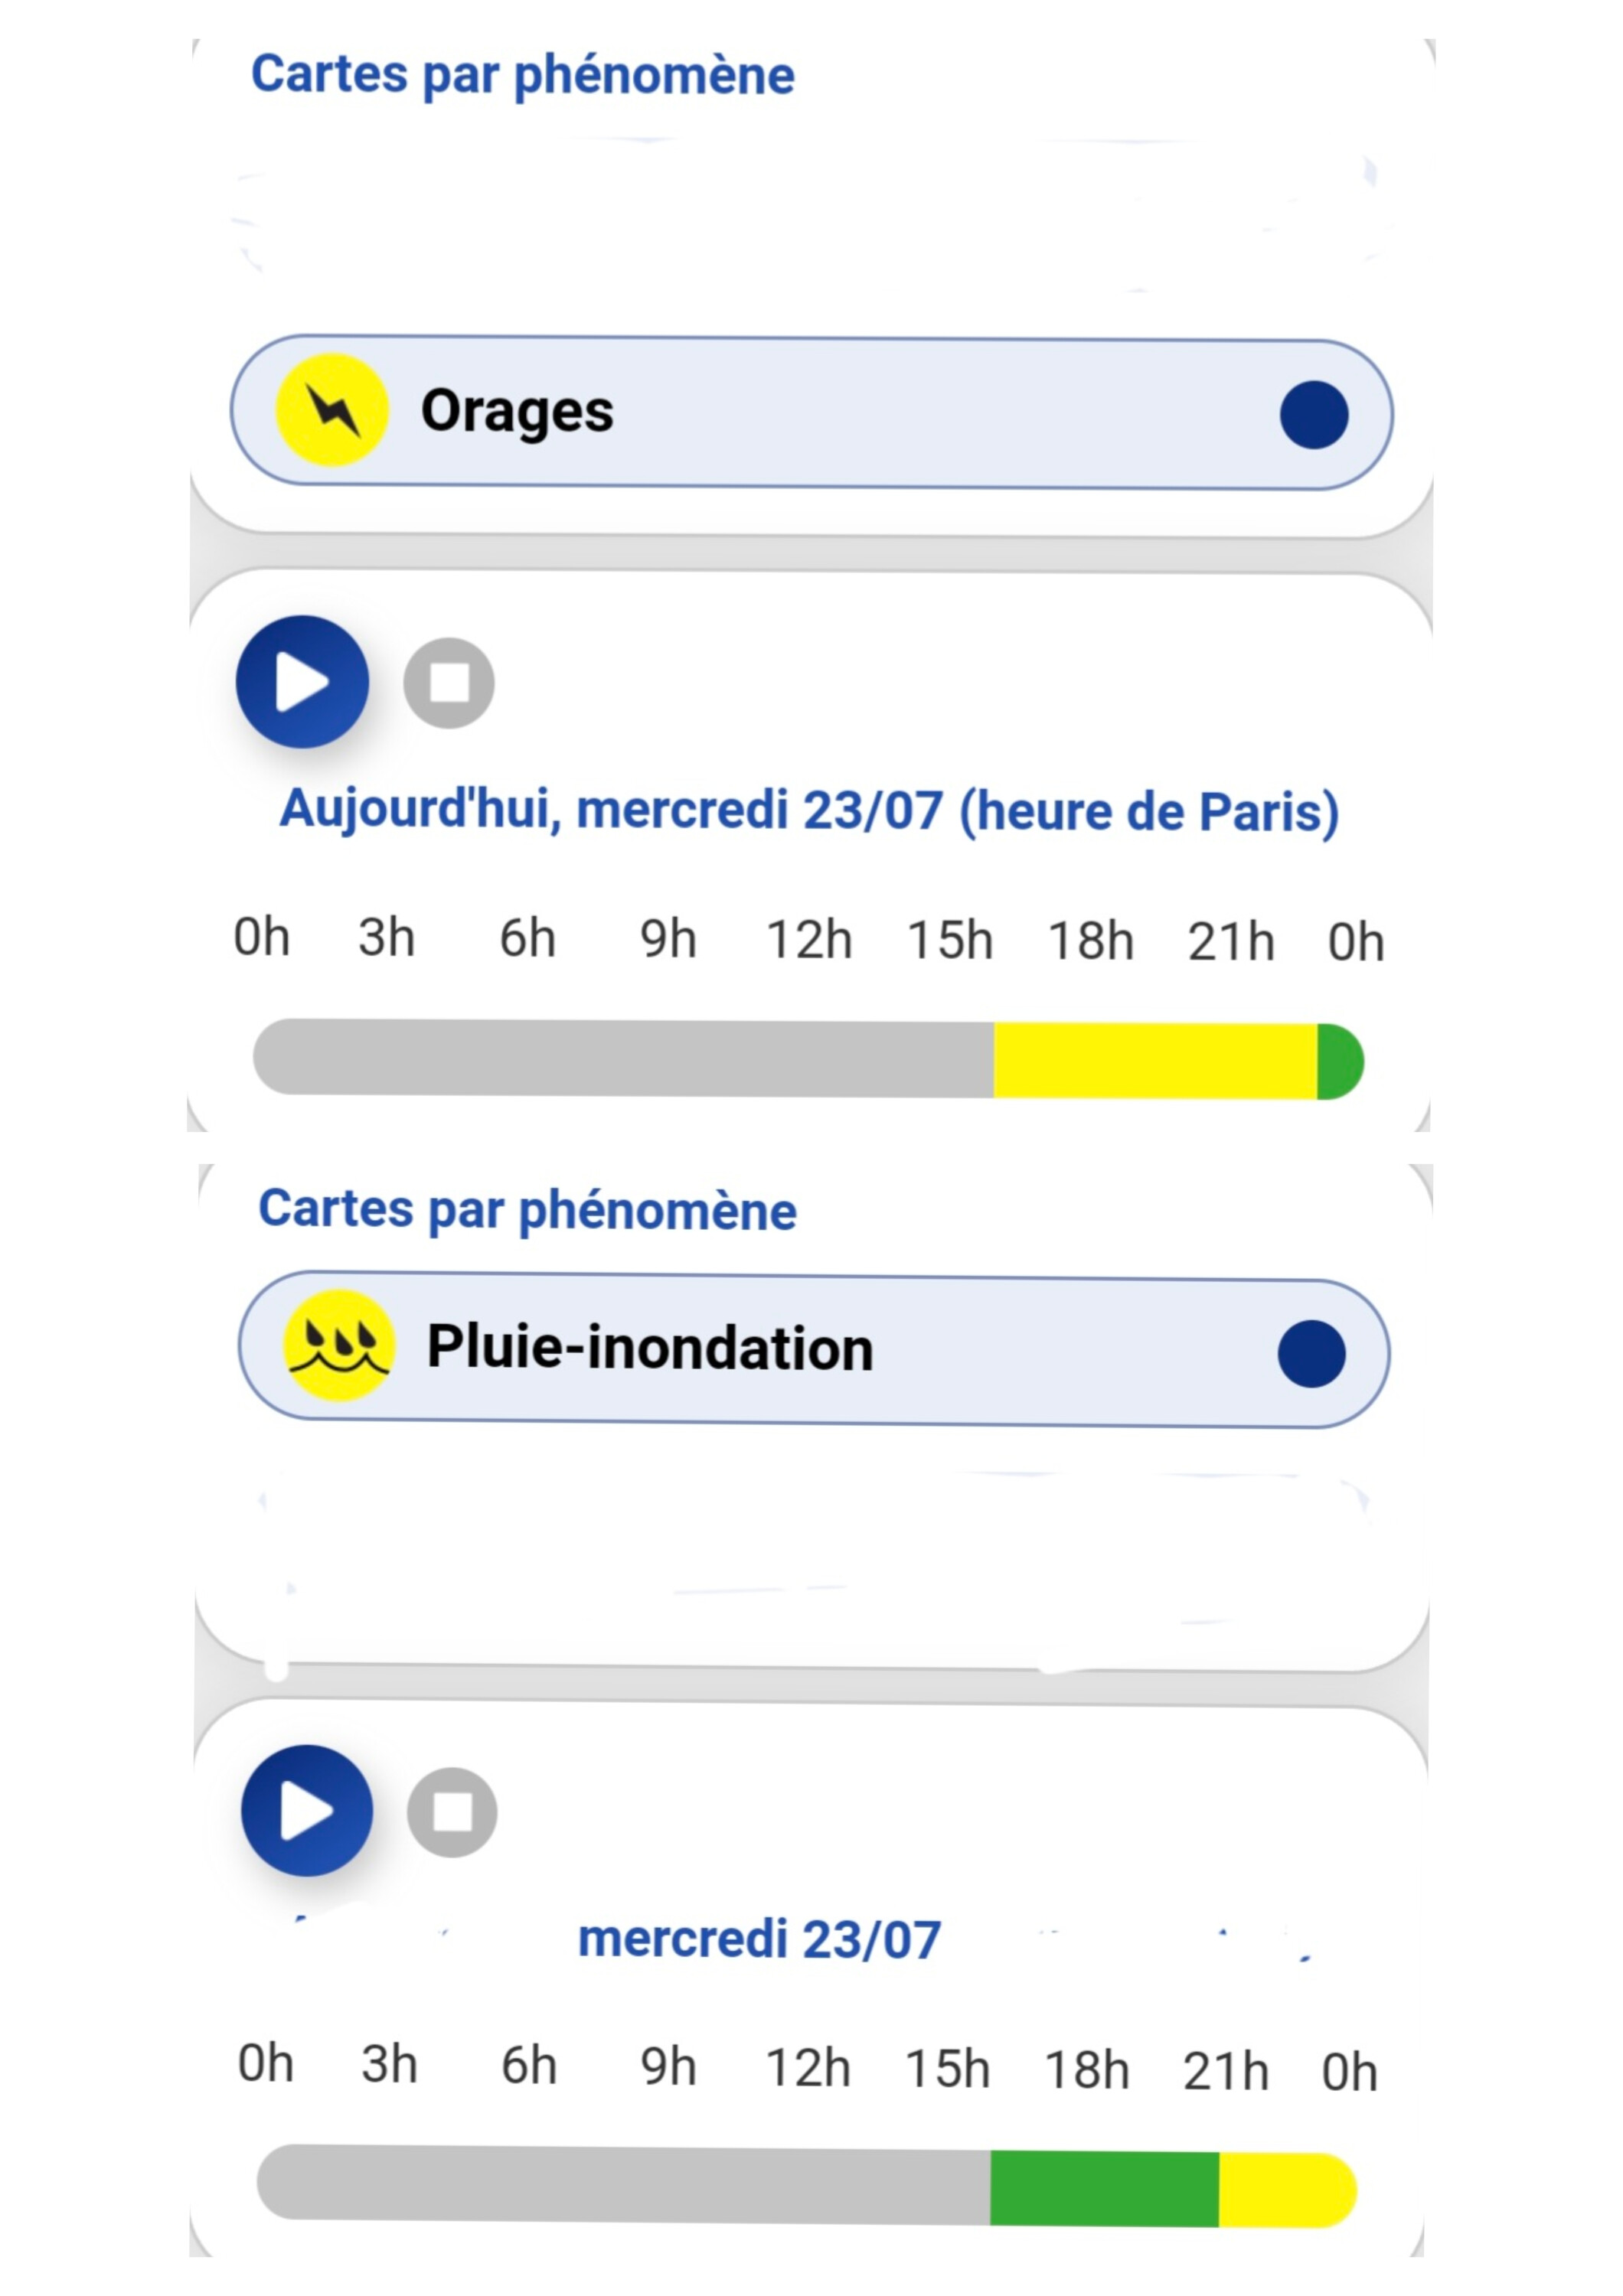This screenshot has height=2296, width=1623.
Task: Click green segment of Pluie-inondation timeline
Action: (x=1105, y=2189)
